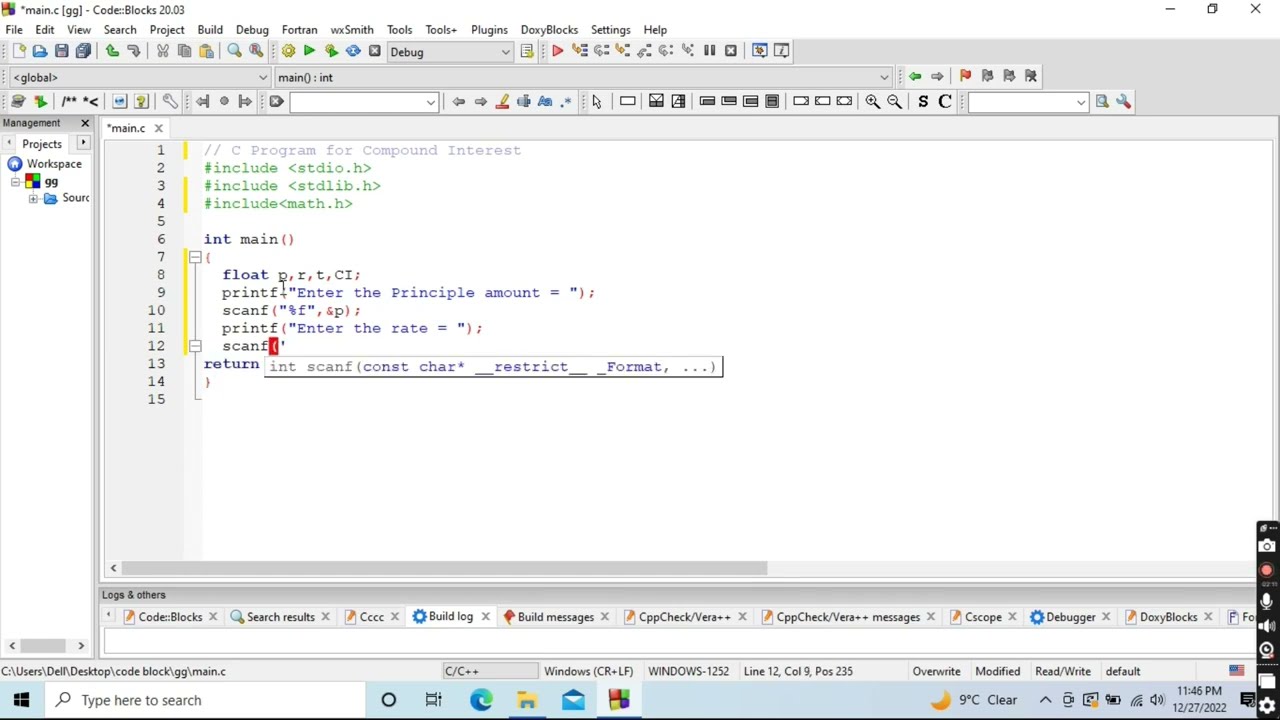Run the program with the green play icon
This screenshot has width=1280, height=720.
pyautogui.click(x=309, y=51)
